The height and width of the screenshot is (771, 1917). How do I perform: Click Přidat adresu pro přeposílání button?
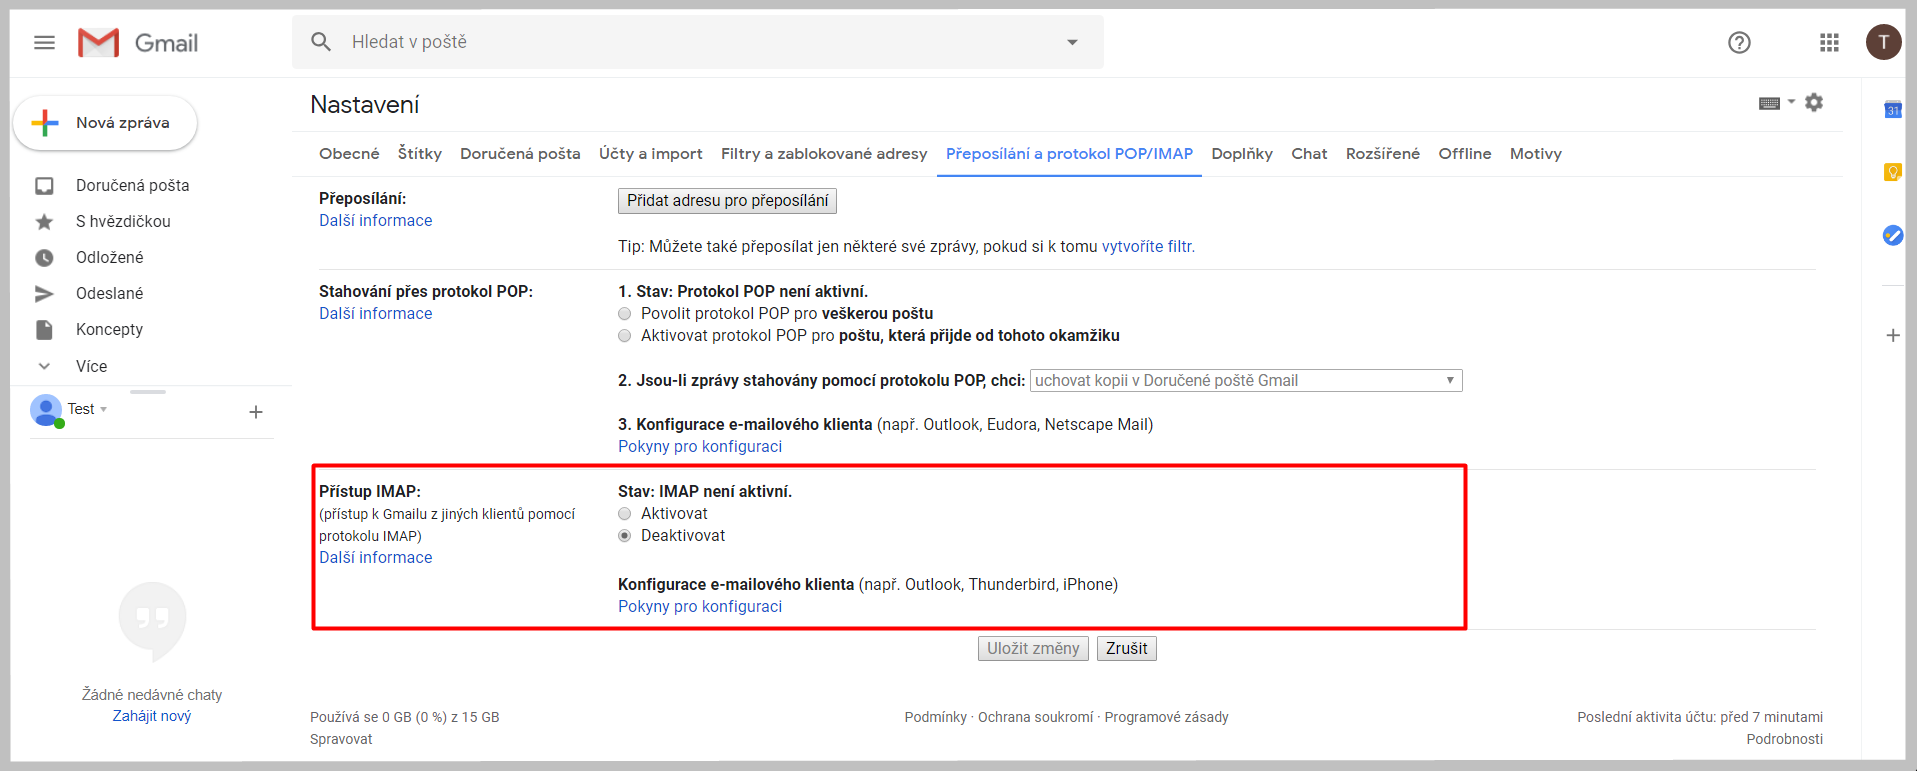click(727, 201)
